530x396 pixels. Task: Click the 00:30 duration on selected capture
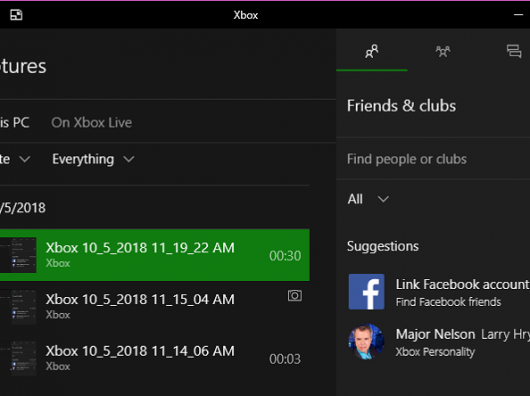click(x=285, y=256)
